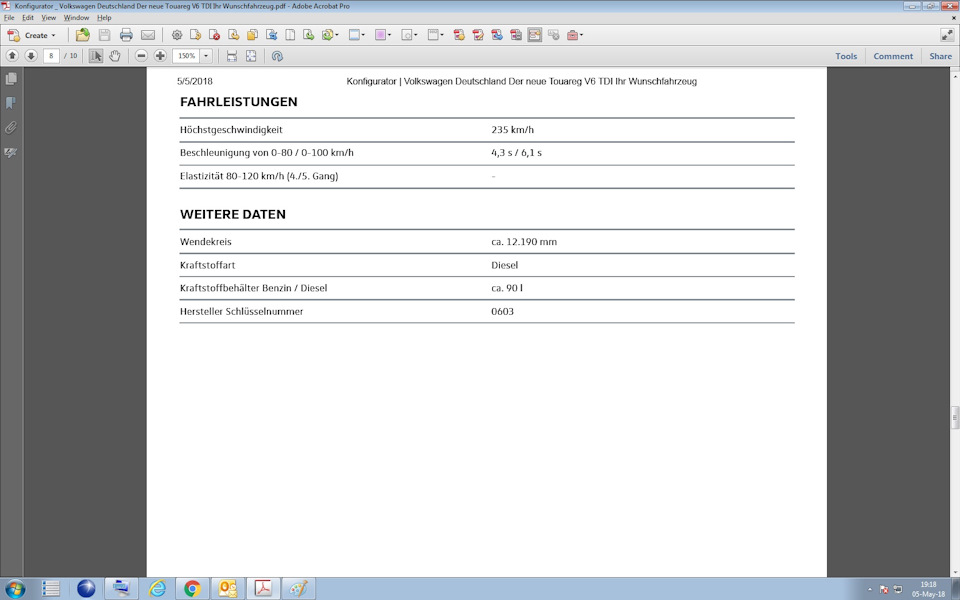Go to previous page arrow
960x600 pixels.
coord(12,56)
